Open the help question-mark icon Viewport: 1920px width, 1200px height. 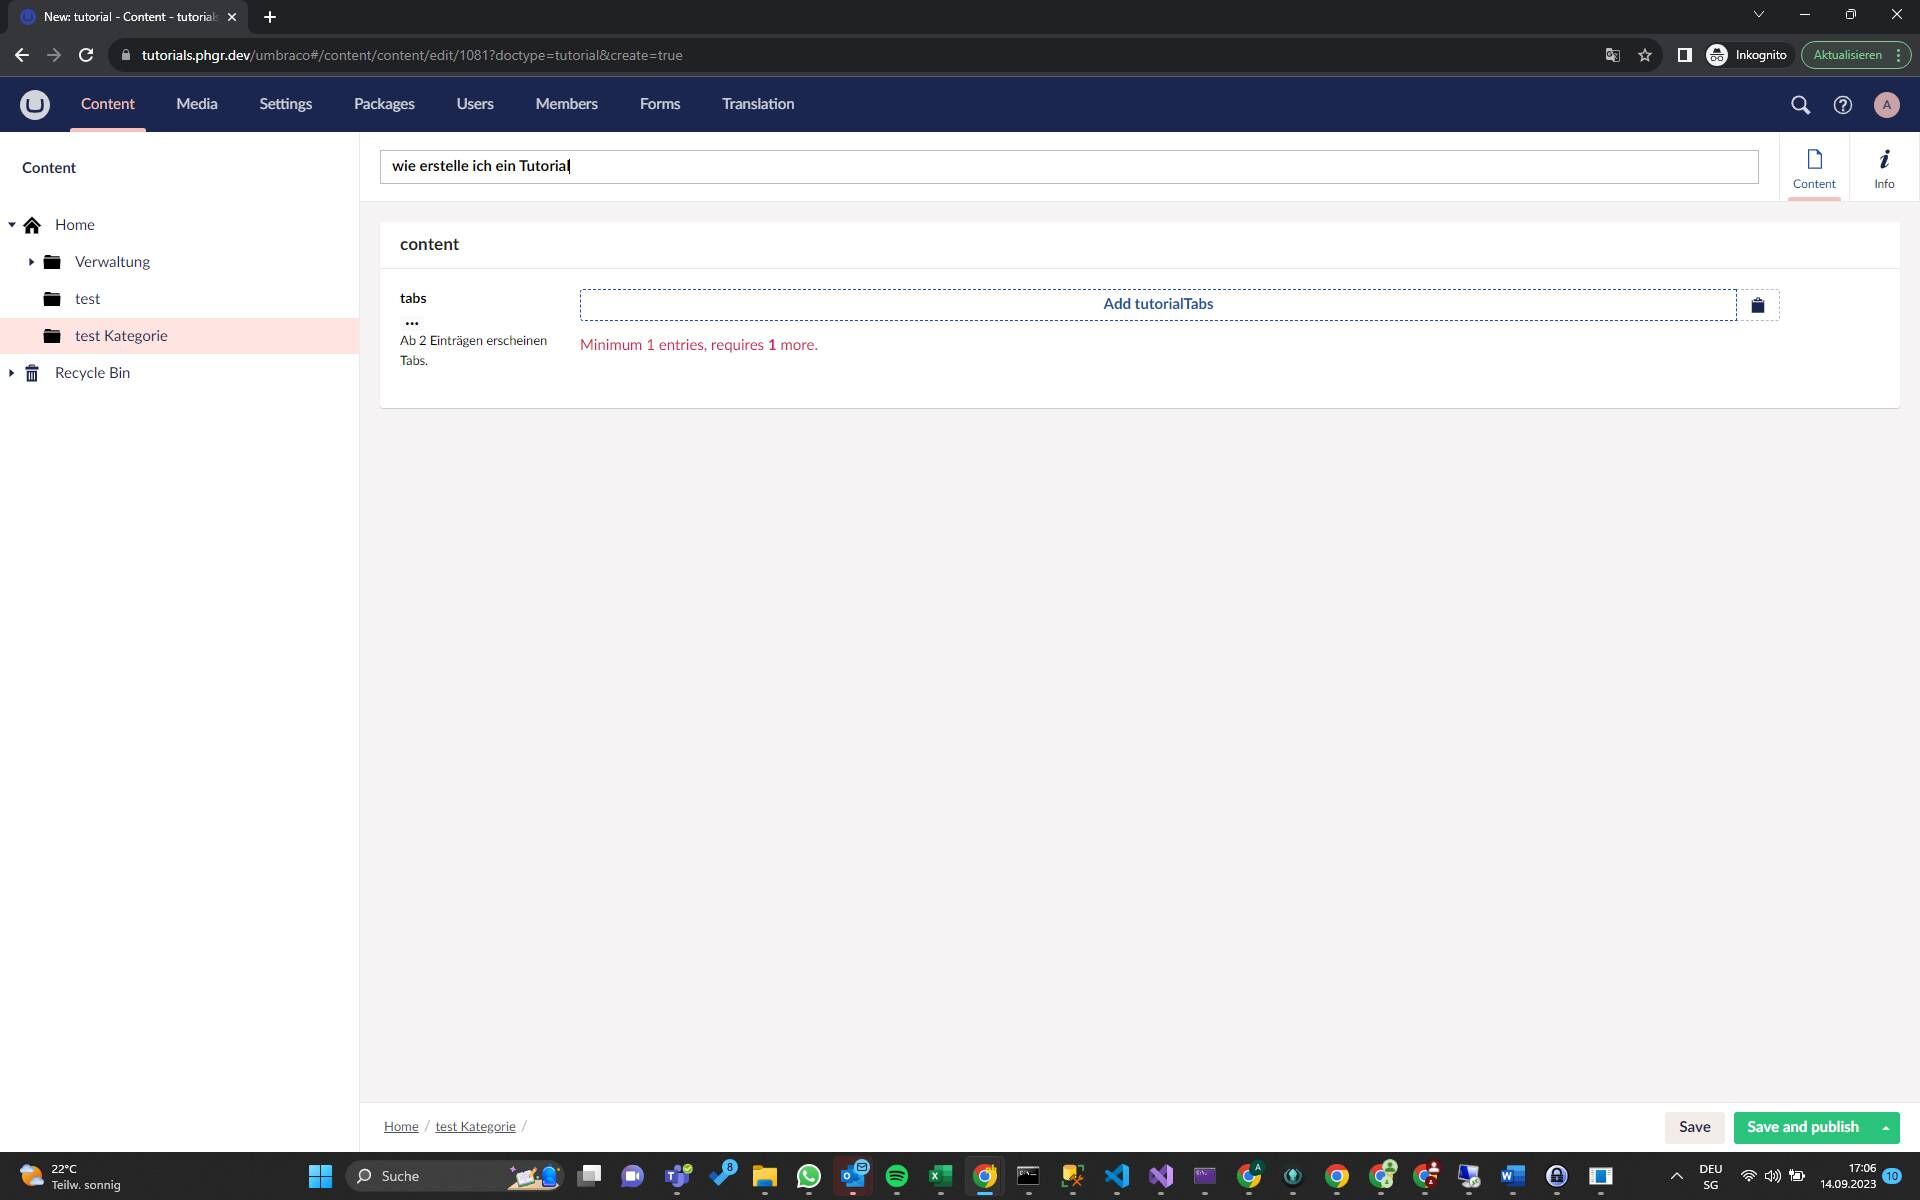coord(1842,104)
